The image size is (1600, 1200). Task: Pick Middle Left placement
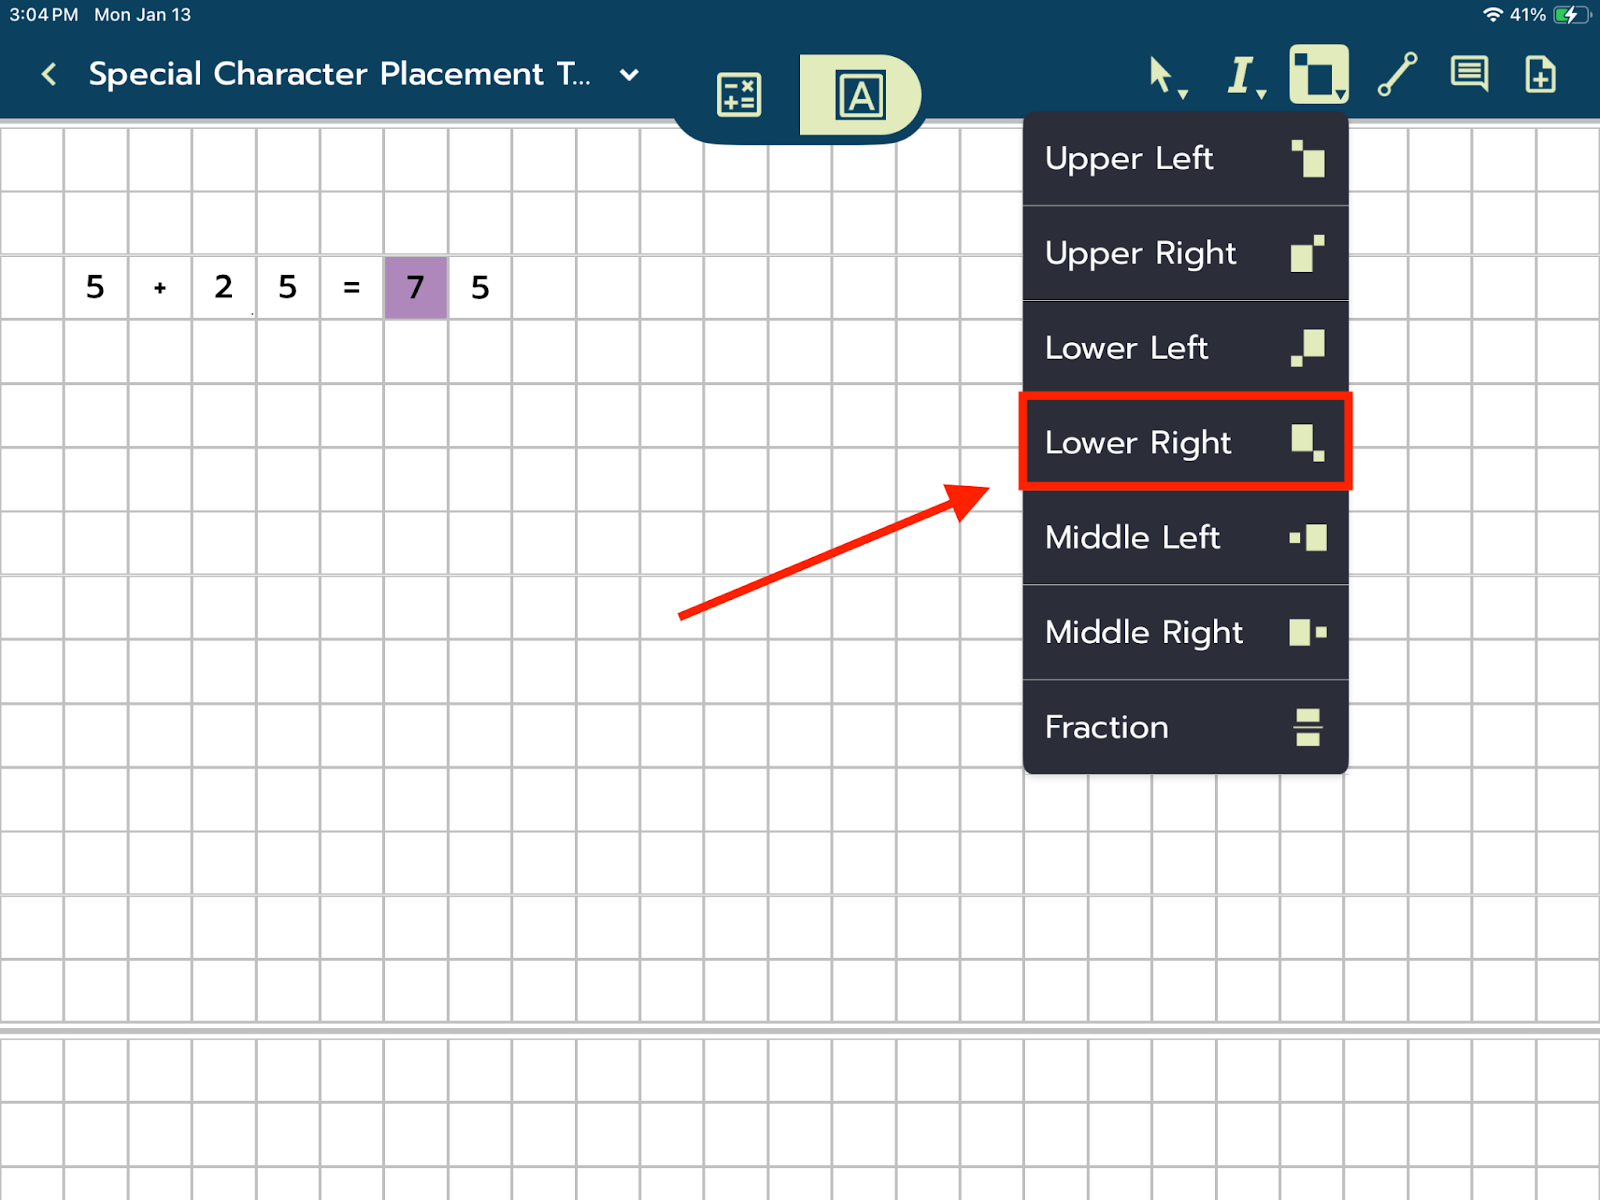coord(1185,537)
